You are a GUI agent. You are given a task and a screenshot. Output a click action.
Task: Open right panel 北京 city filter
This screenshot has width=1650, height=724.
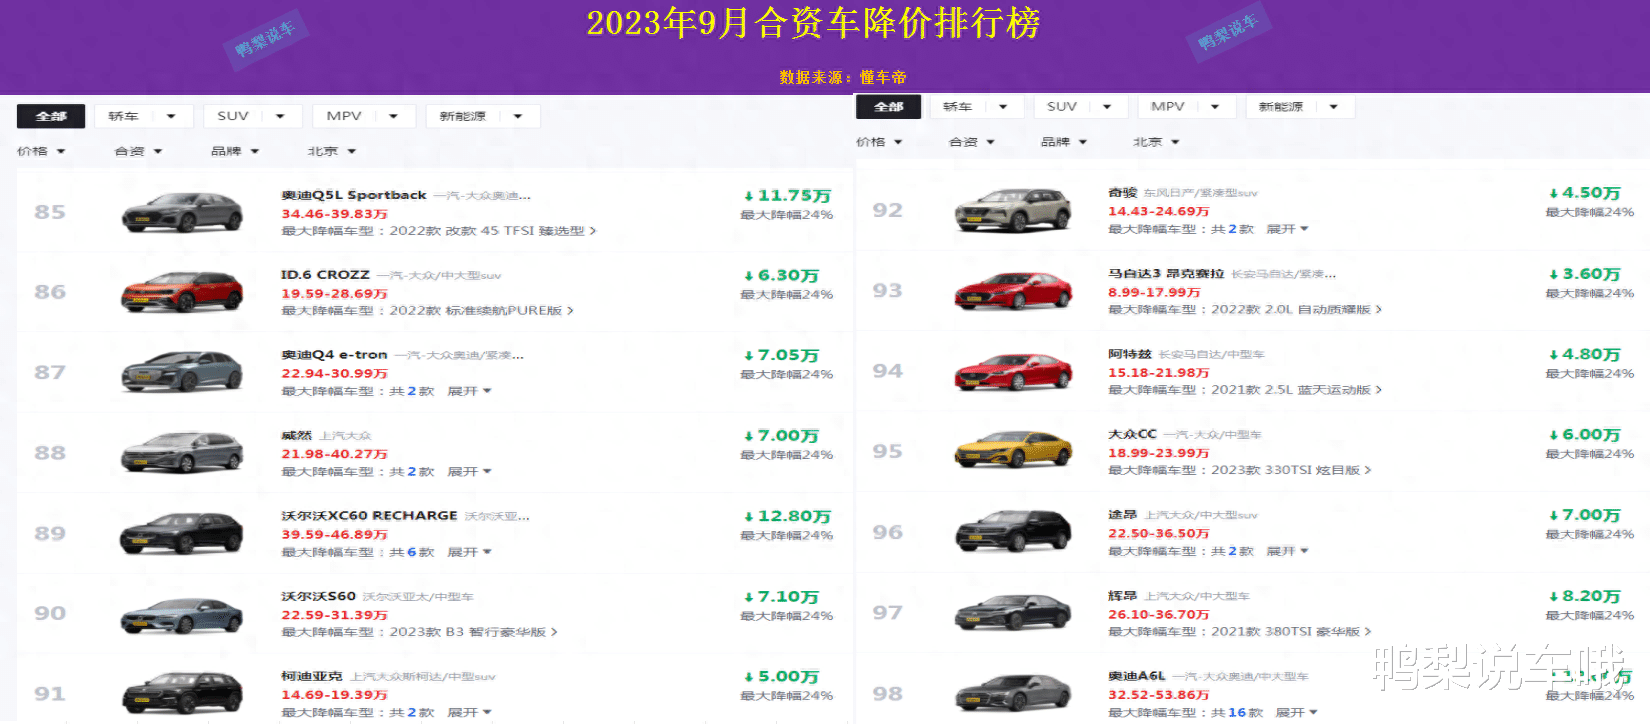[x=1156, y=142]
